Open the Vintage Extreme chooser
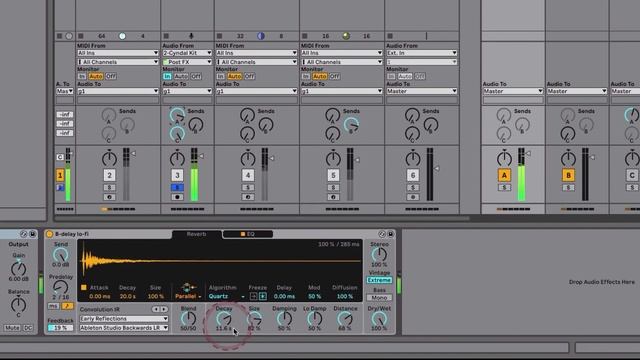Viewport: 640px width, 360px height. (379, 280)
